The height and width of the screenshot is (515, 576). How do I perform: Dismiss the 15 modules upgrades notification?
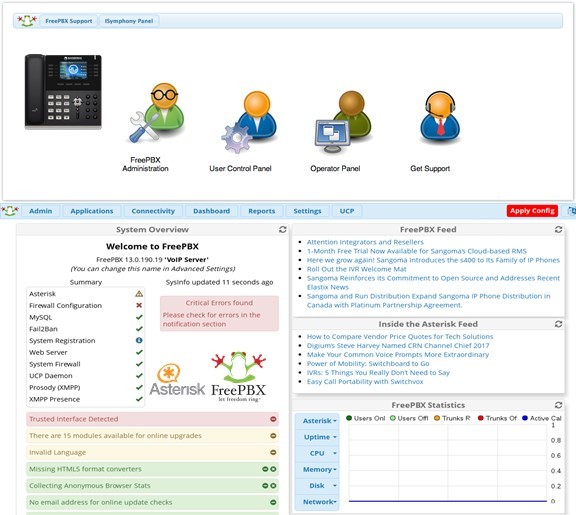pos(273,436)
